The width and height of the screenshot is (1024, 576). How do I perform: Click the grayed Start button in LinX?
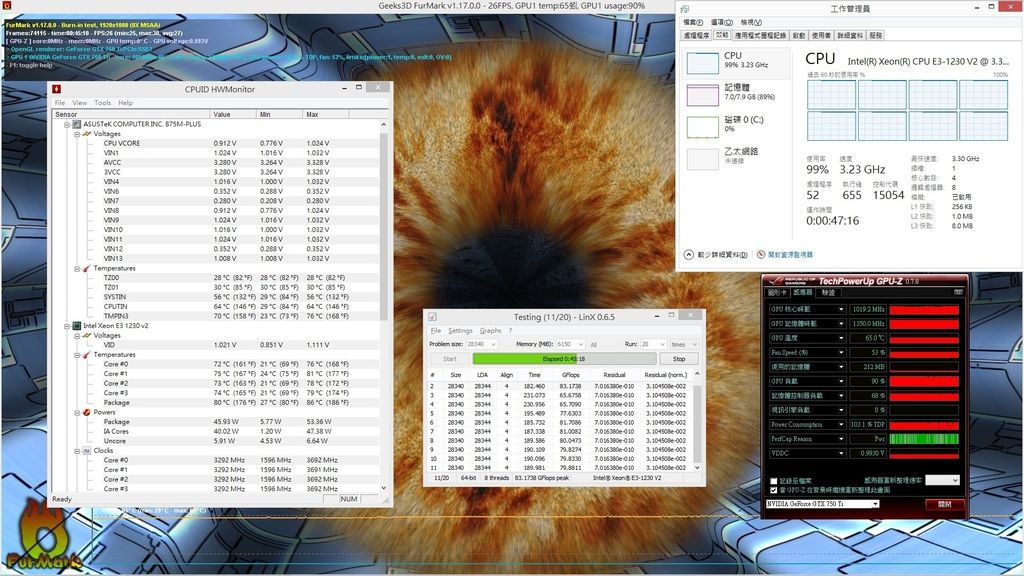coord(450,359)
